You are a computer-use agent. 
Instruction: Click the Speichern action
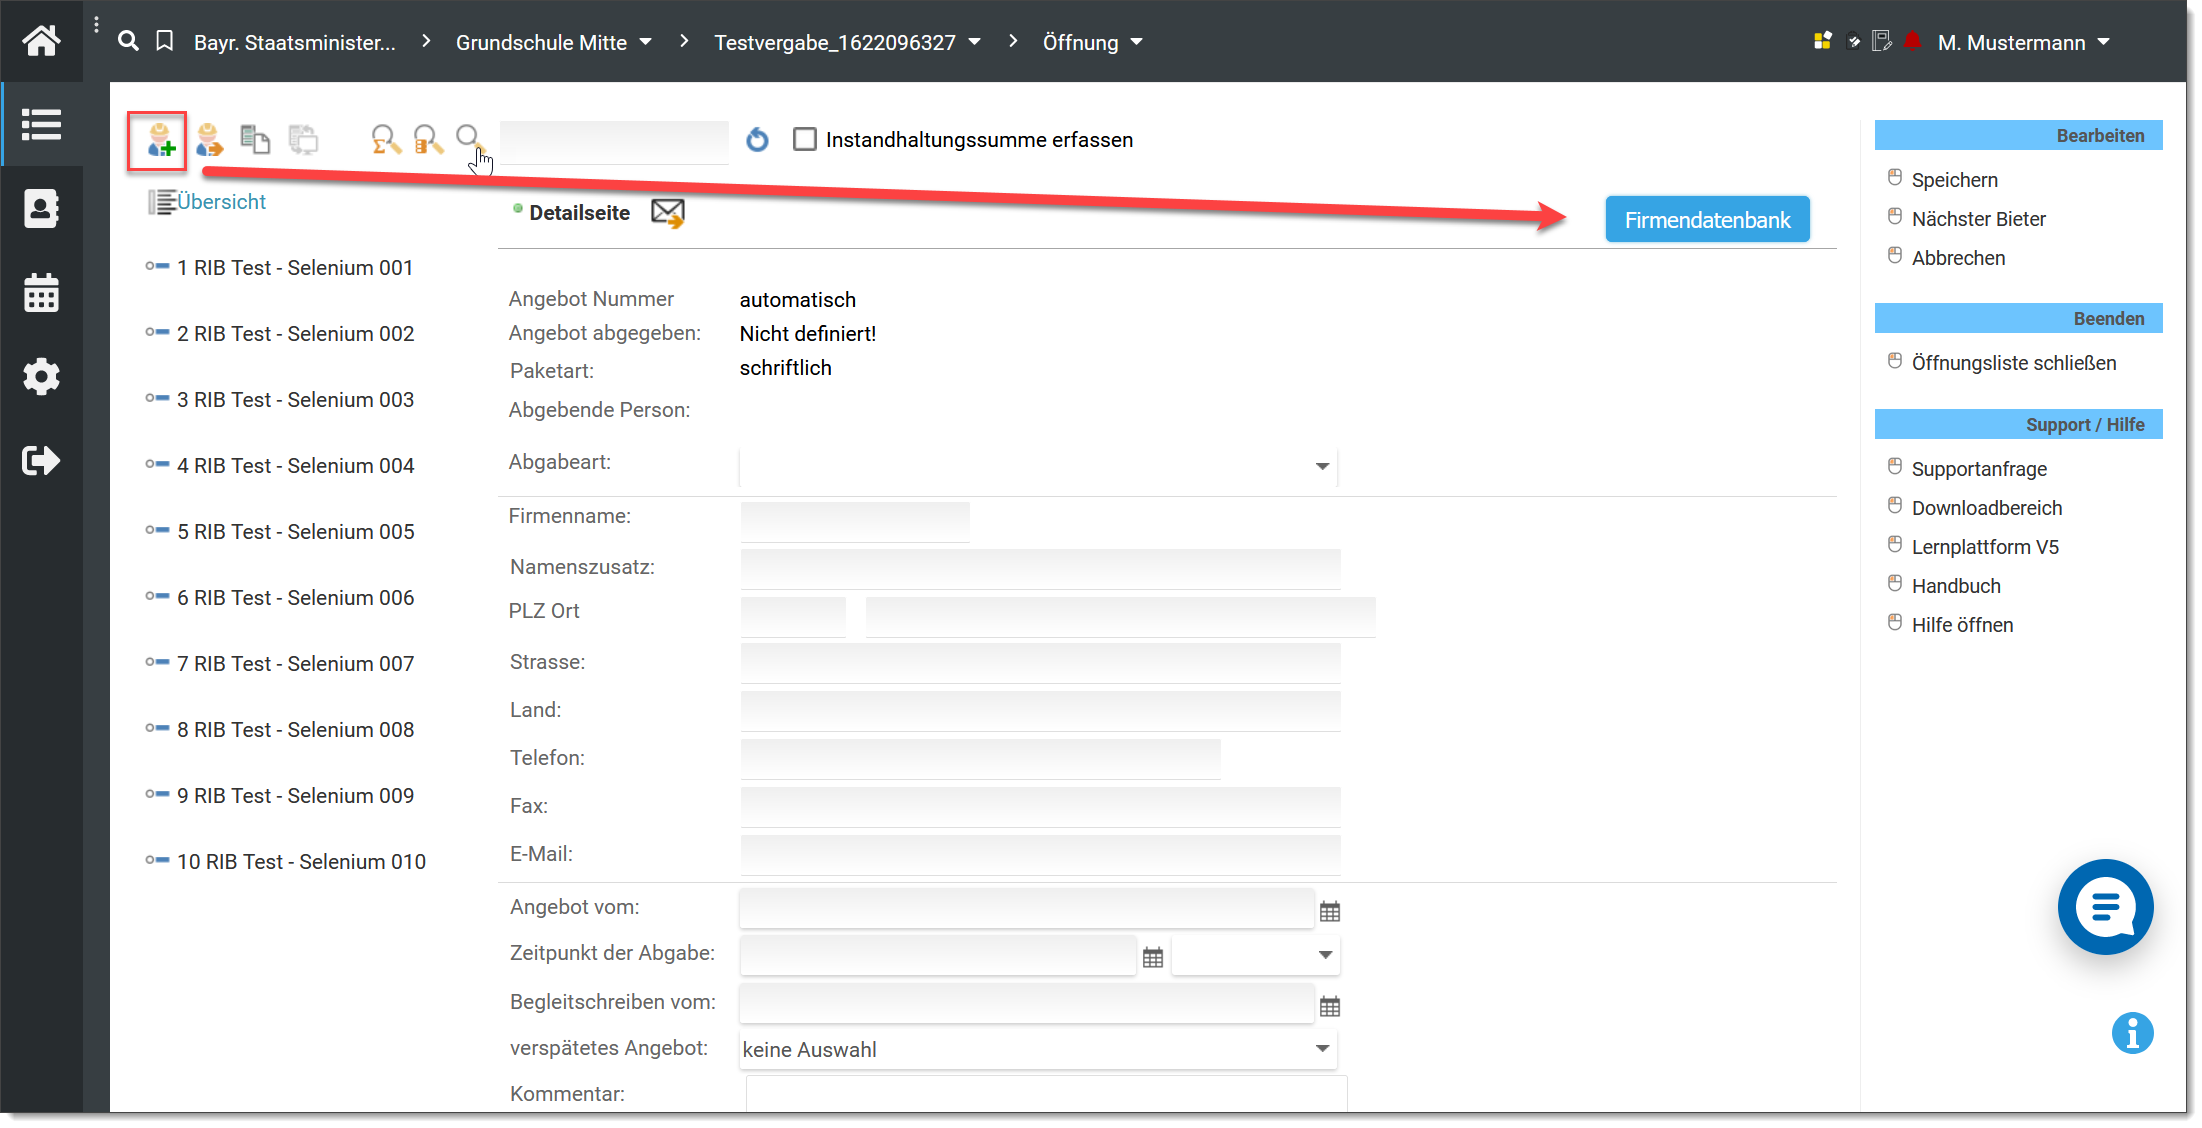pos(1954,180)
